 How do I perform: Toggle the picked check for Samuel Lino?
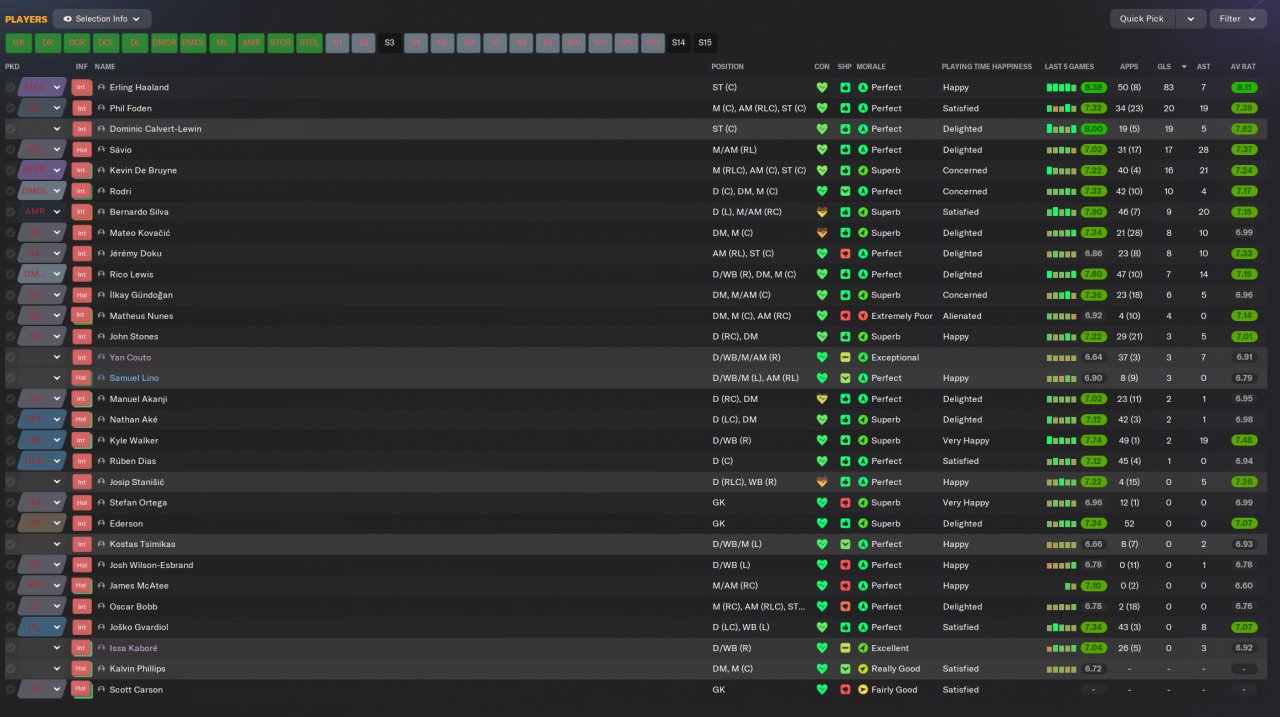tap(10, 378)
